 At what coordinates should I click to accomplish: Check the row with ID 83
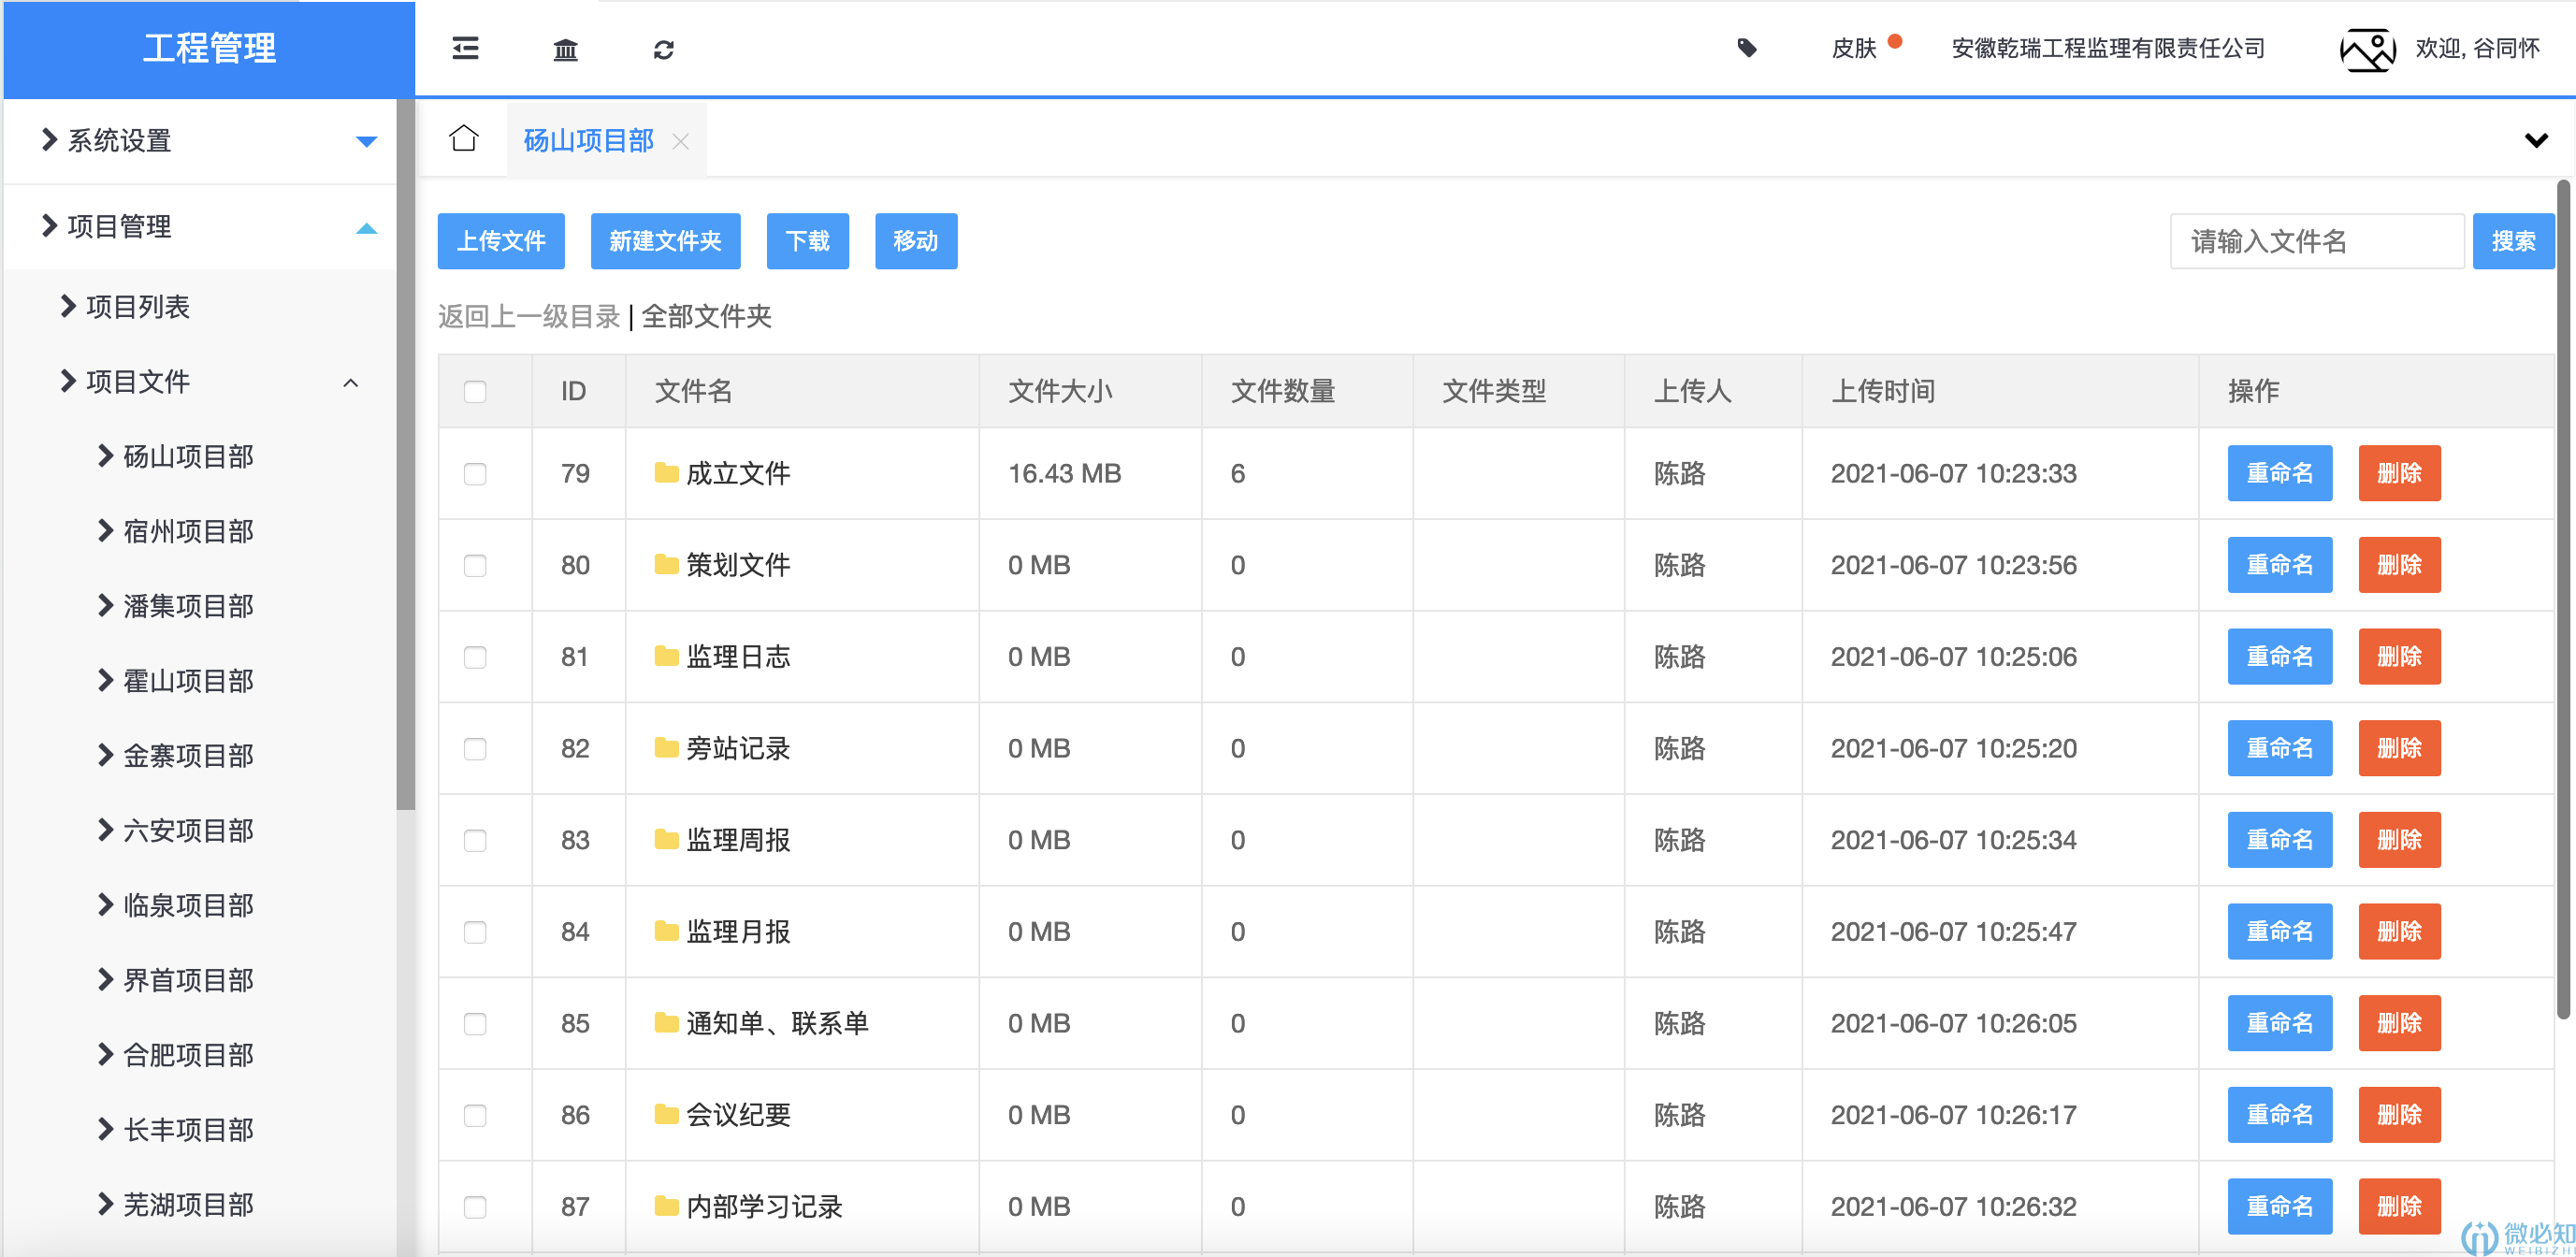(x=475, y=840)
